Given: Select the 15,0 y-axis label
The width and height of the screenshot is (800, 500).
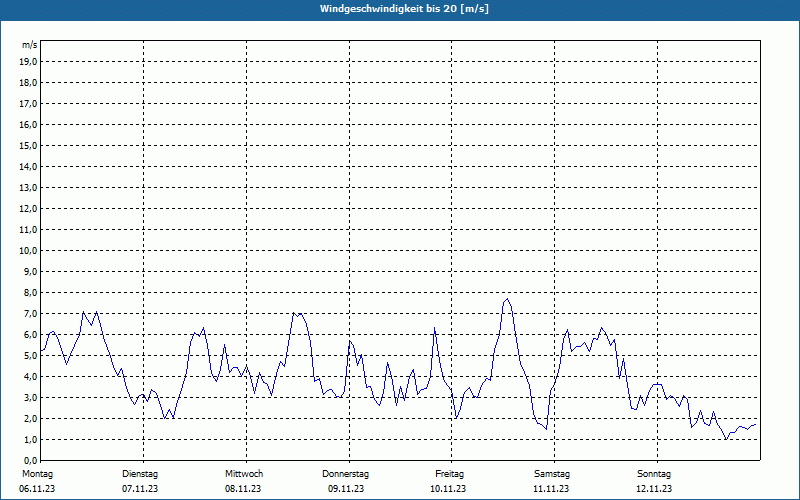Looking at the screenshot, I should tap(29, 145).
